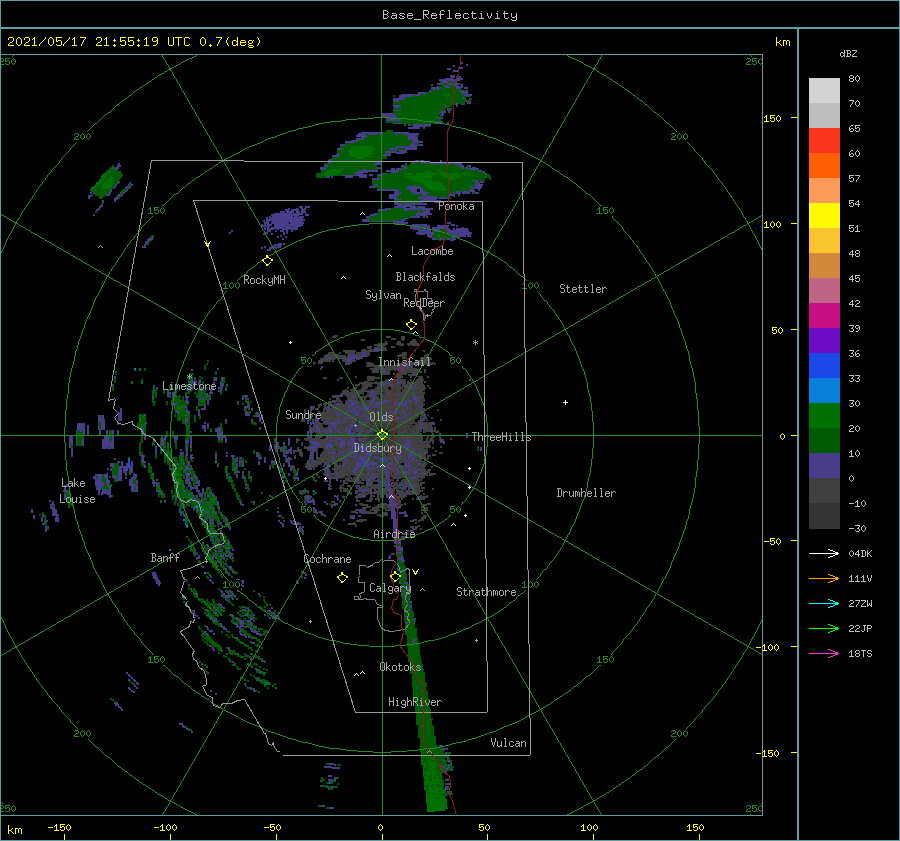Click the dBZ legend heading
Screen dimensions: 900x841
tap(848, 54)
